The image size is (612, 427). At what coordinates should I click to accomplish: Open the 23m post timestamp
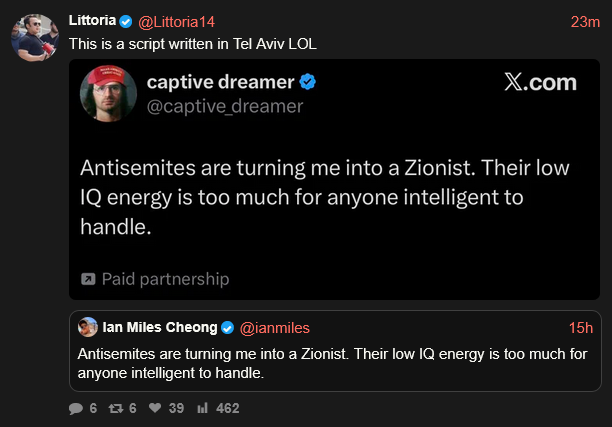click(585, 21)
